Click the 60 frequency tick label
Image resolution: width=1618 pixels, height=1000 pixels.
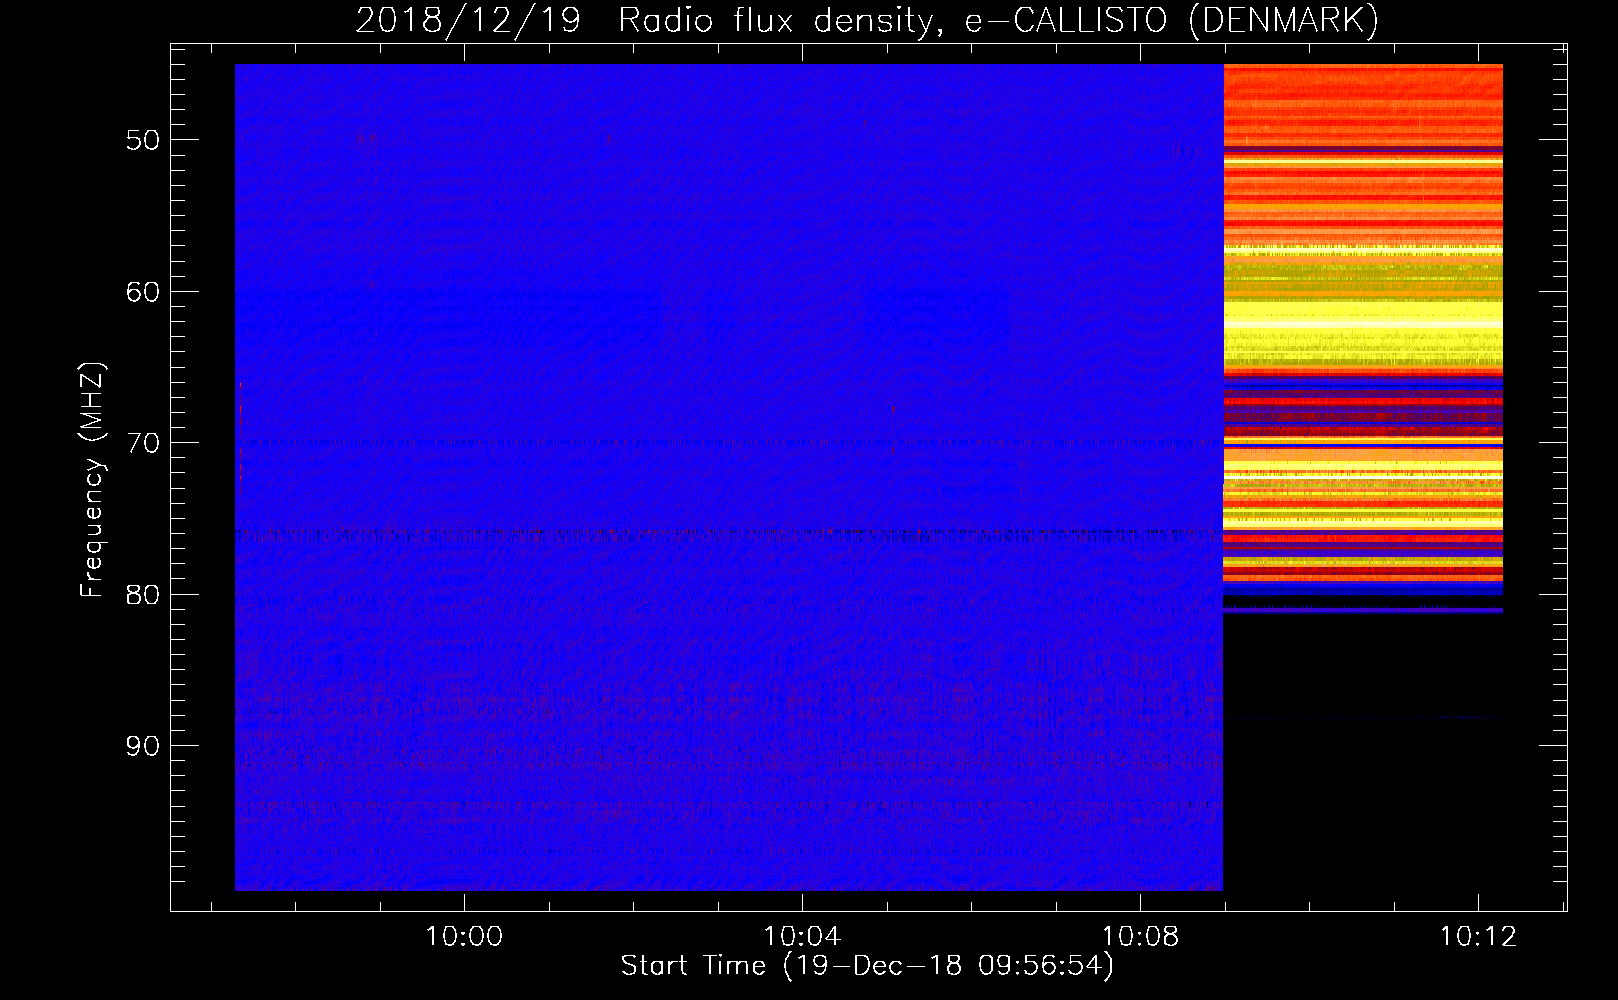[x=143, y=292]
